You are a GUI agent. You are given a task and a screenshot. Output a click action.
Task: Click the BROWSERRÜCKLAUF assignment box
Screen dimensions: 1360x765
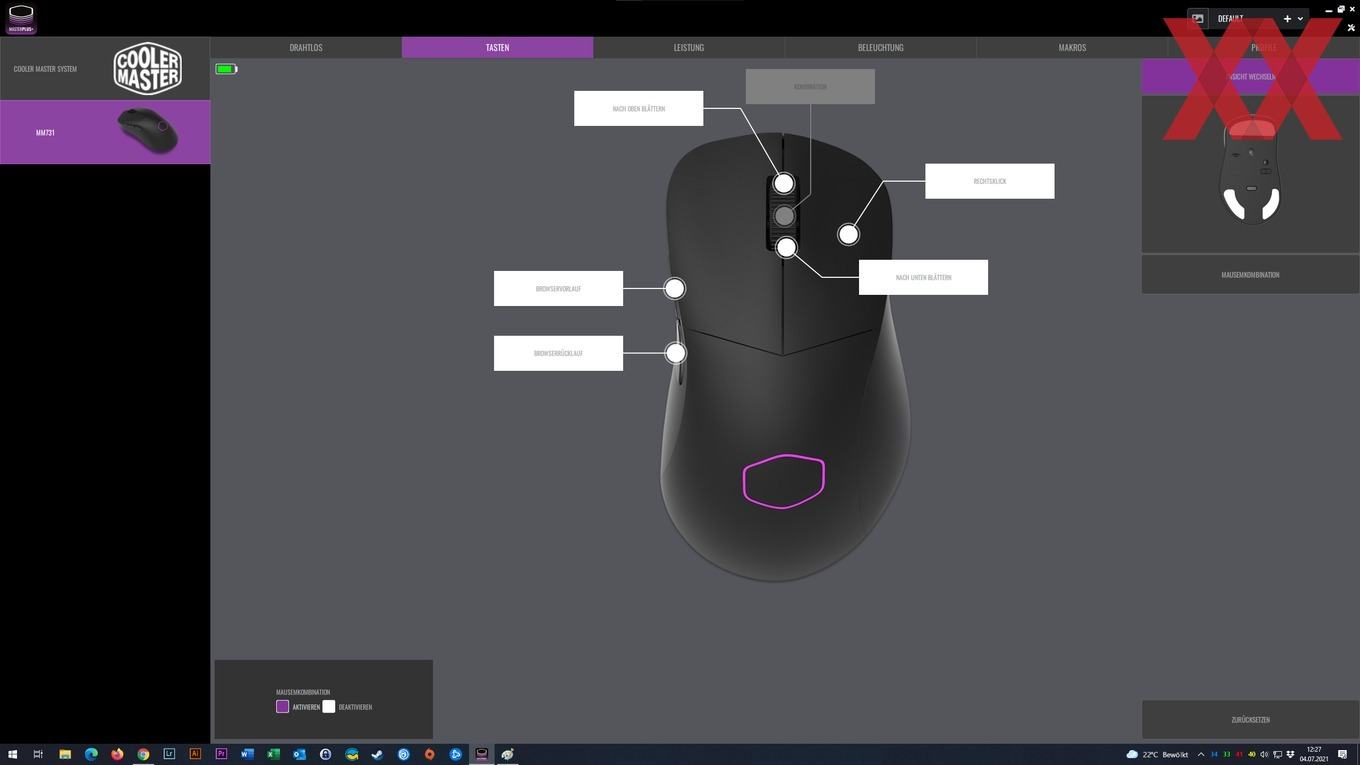(558, 353)
